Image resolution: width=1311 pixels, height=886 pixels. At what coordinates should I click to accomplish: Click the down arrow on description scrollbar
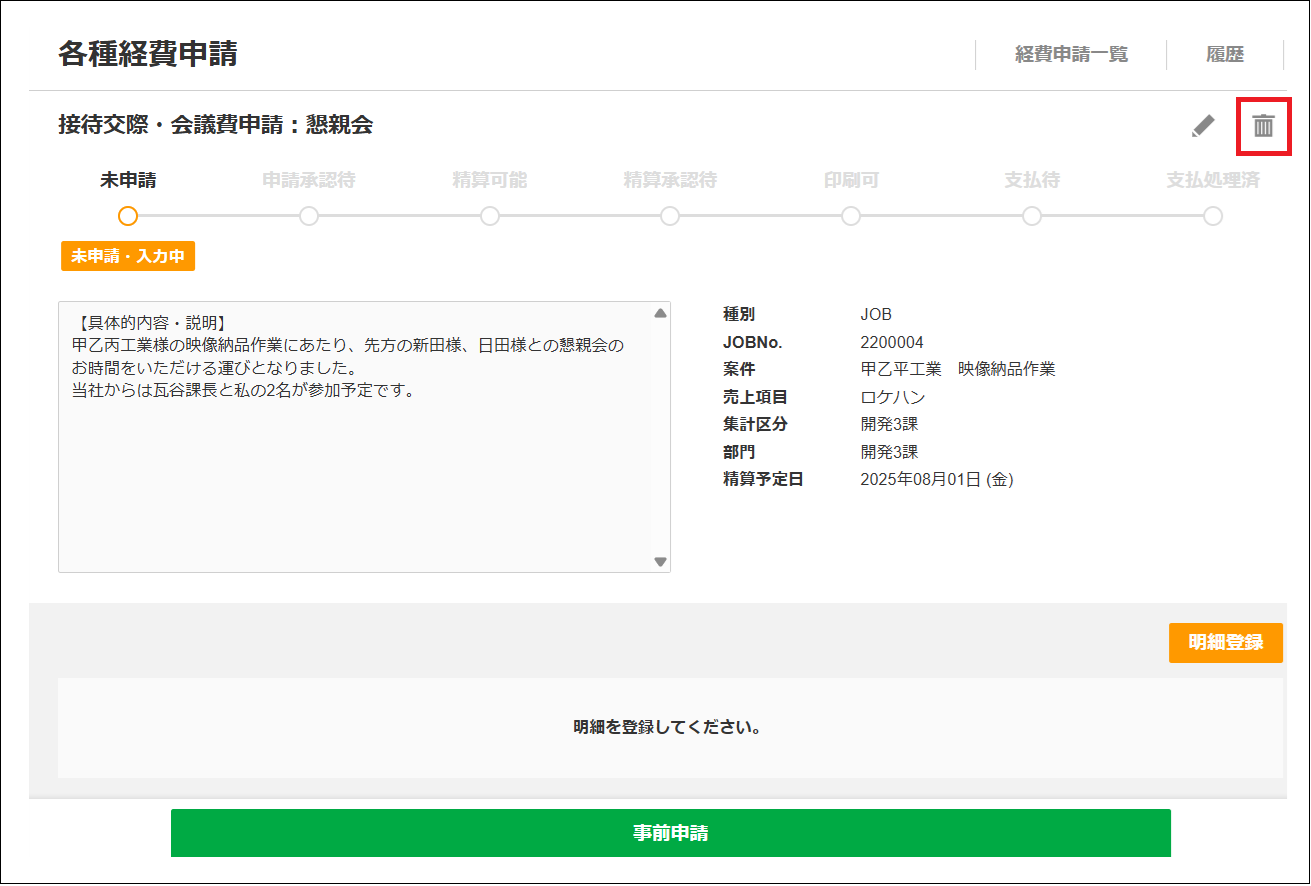click(661, 561)
